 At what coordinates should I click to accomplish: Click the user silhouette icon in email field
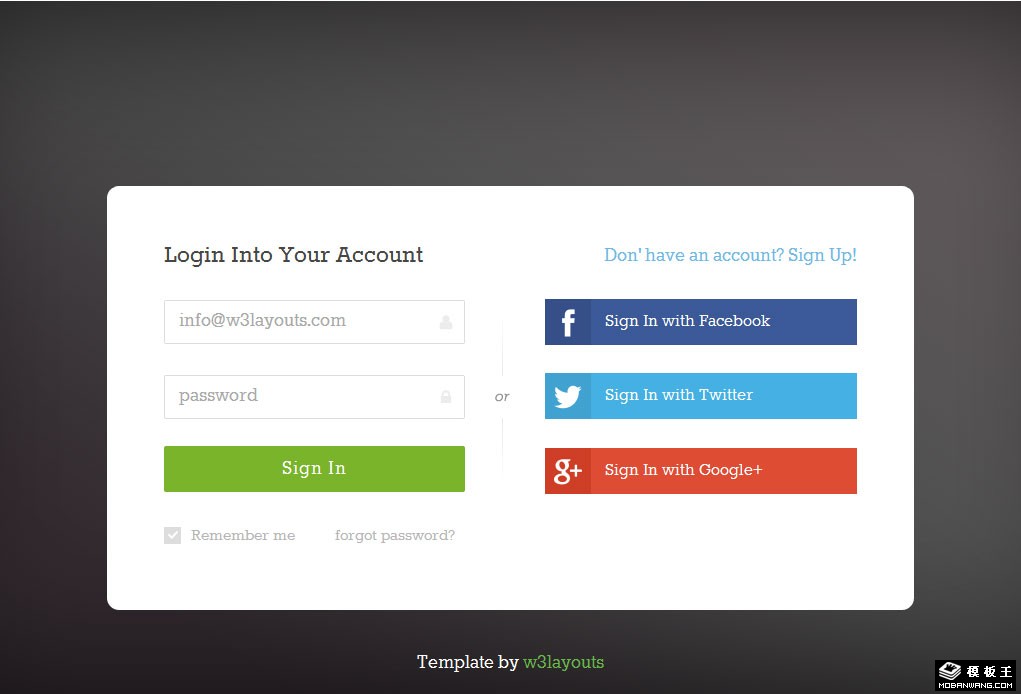point(446,322)
